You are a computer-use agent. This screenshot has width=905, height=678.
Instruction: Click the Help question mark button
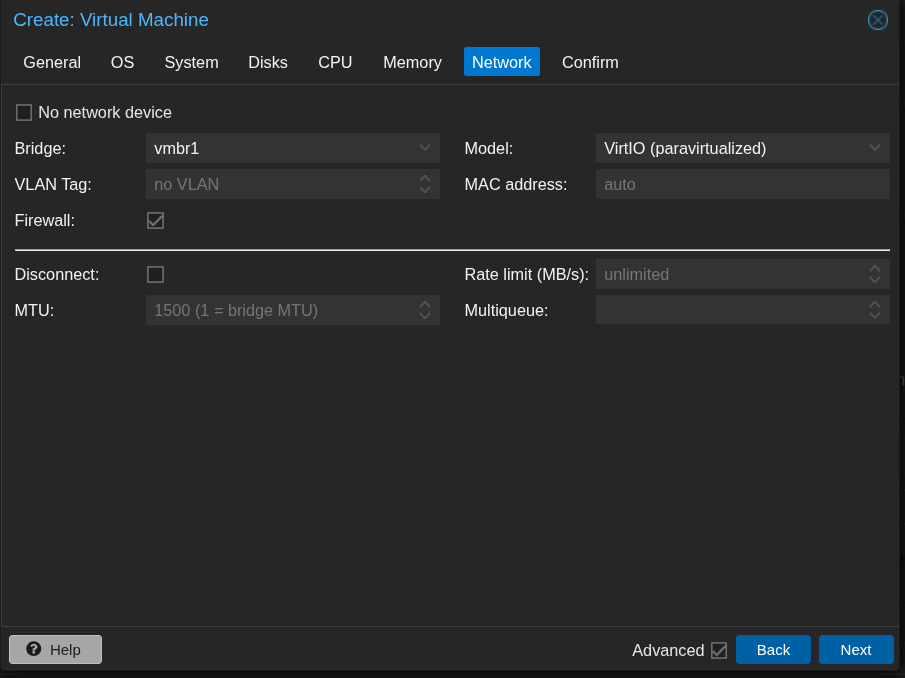[55, 649]
